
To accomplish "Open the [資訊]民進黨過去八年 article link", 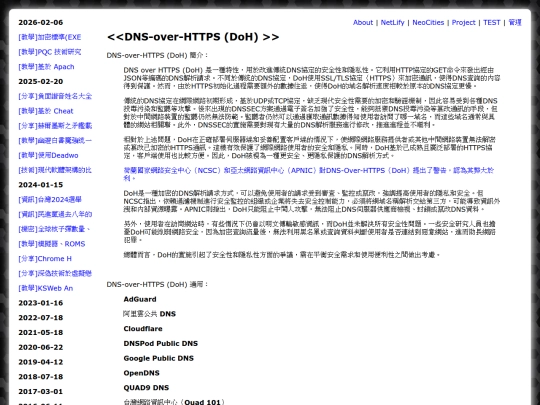I will click(x=55, y=215).
